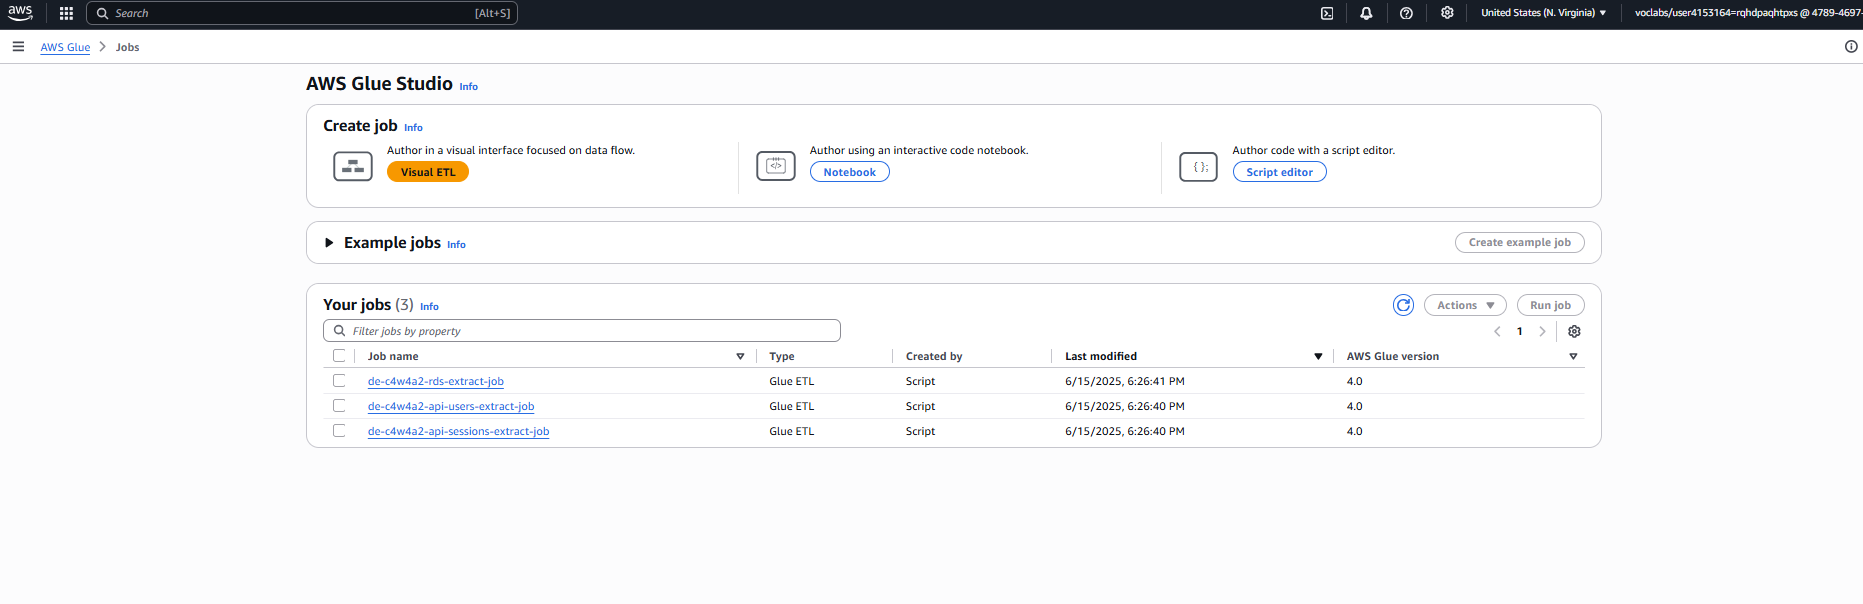
Task: Select page 1 in jobs pagination
Action: click(x=1520, y=332)
